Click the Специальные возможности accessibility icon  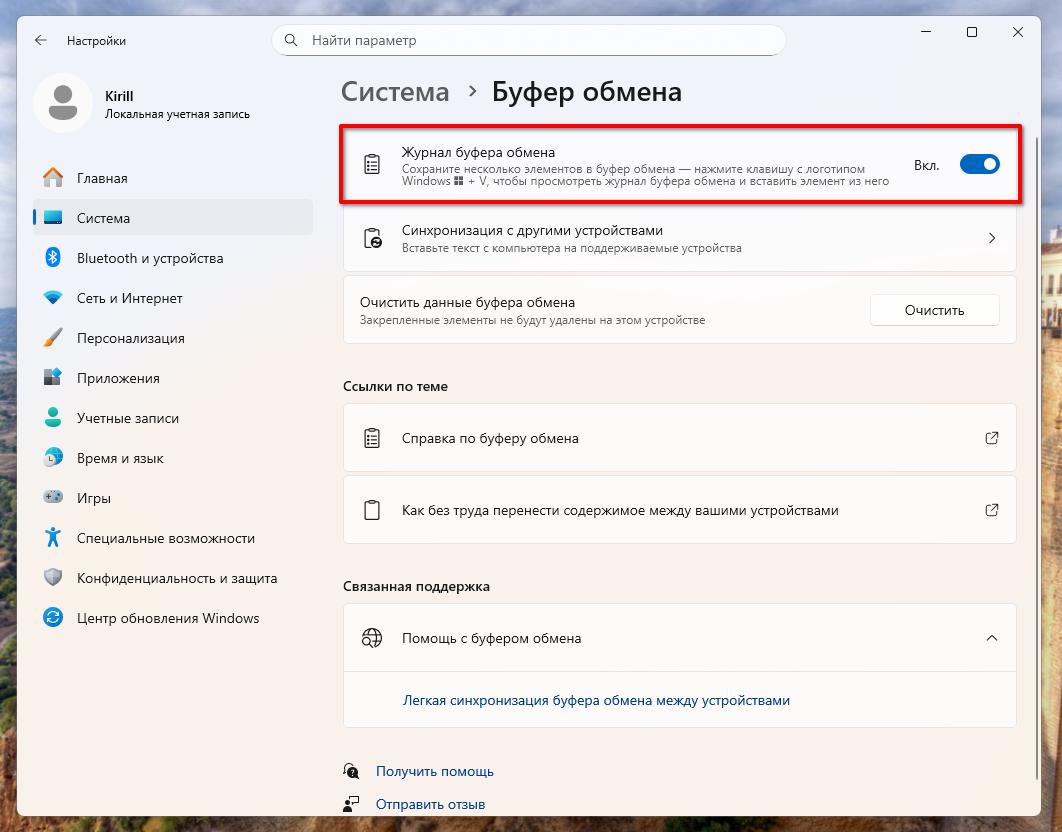(x=54, y=538)
